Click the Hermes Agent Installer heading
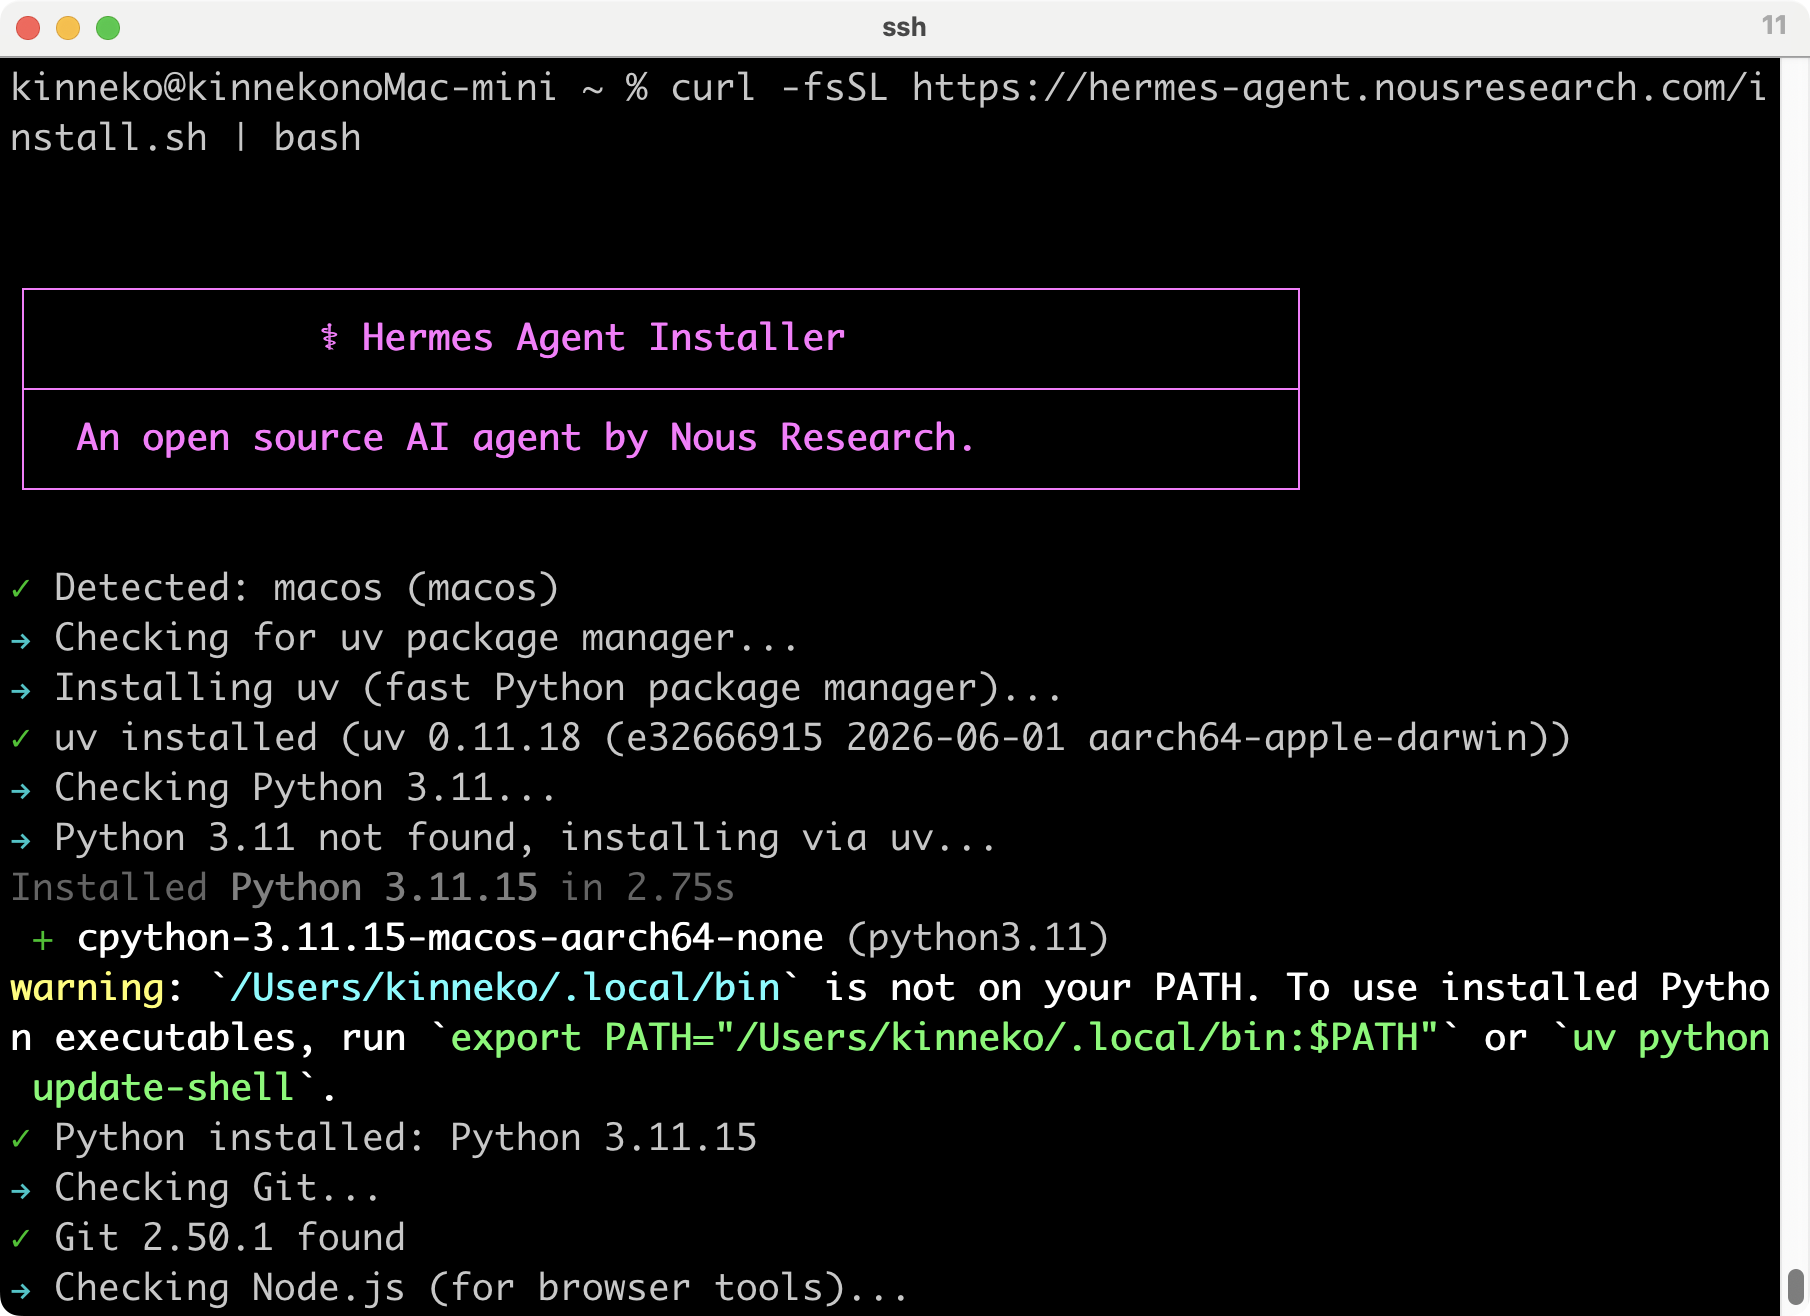Viewport: 1810px width, 1316px height. [x=603, y=338]
